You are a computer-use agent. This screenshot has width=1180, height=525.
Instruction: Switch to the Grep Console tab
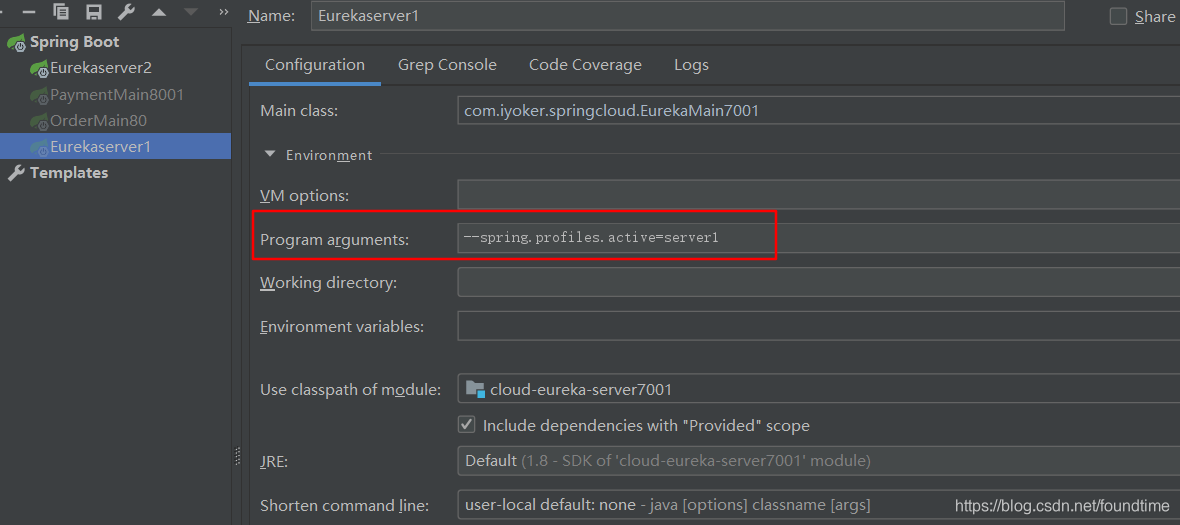coord(447,65)
